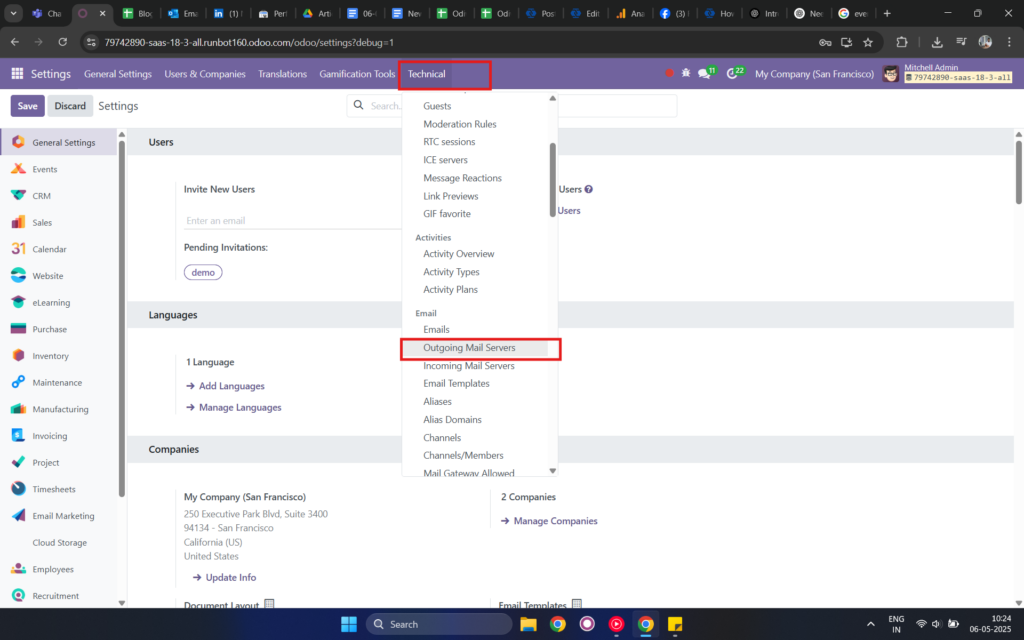Image resolution: width=1024 pixels, height=640 pixels.
Task: Reload the browser page
Action: [63, 42]
